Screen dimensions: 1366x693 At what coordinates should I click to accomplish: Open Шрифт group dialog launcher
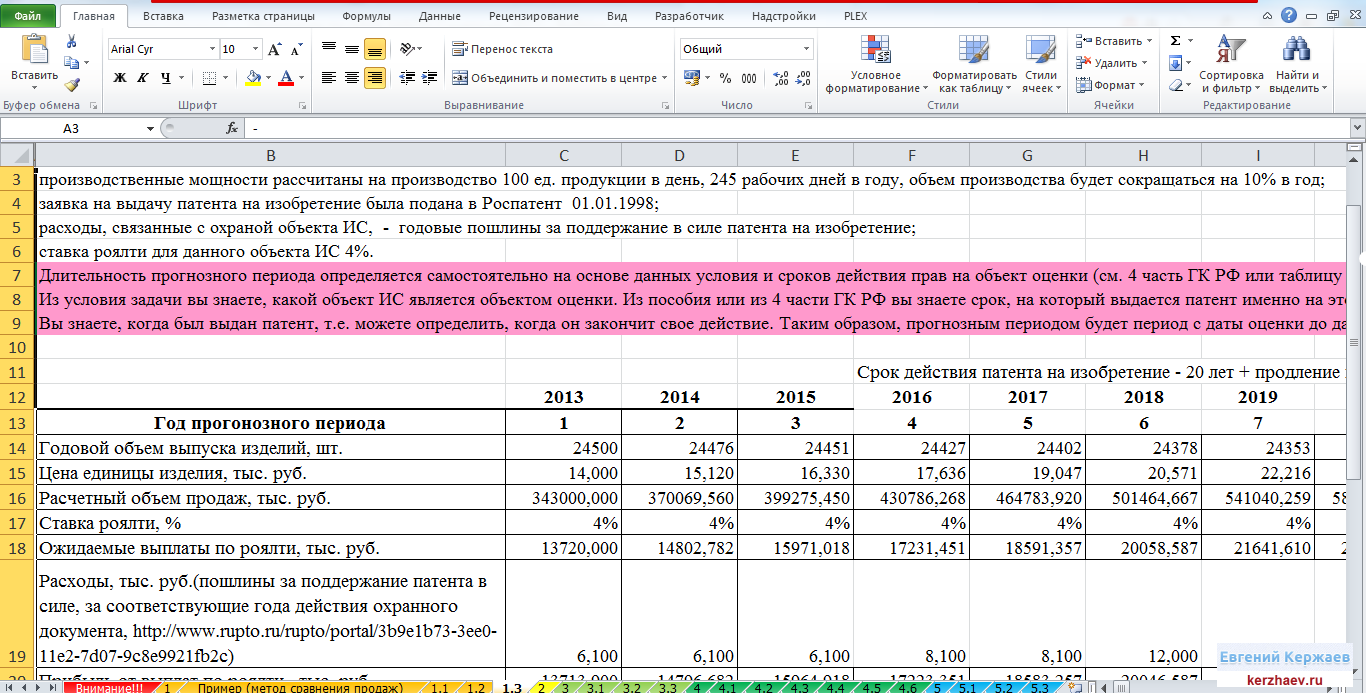(x=302, y=105)
